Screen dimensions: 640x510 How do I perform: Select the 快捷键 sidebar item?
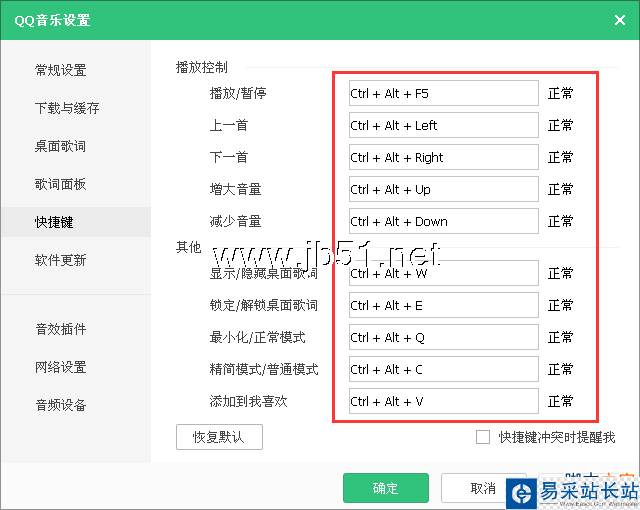(76, 222)
